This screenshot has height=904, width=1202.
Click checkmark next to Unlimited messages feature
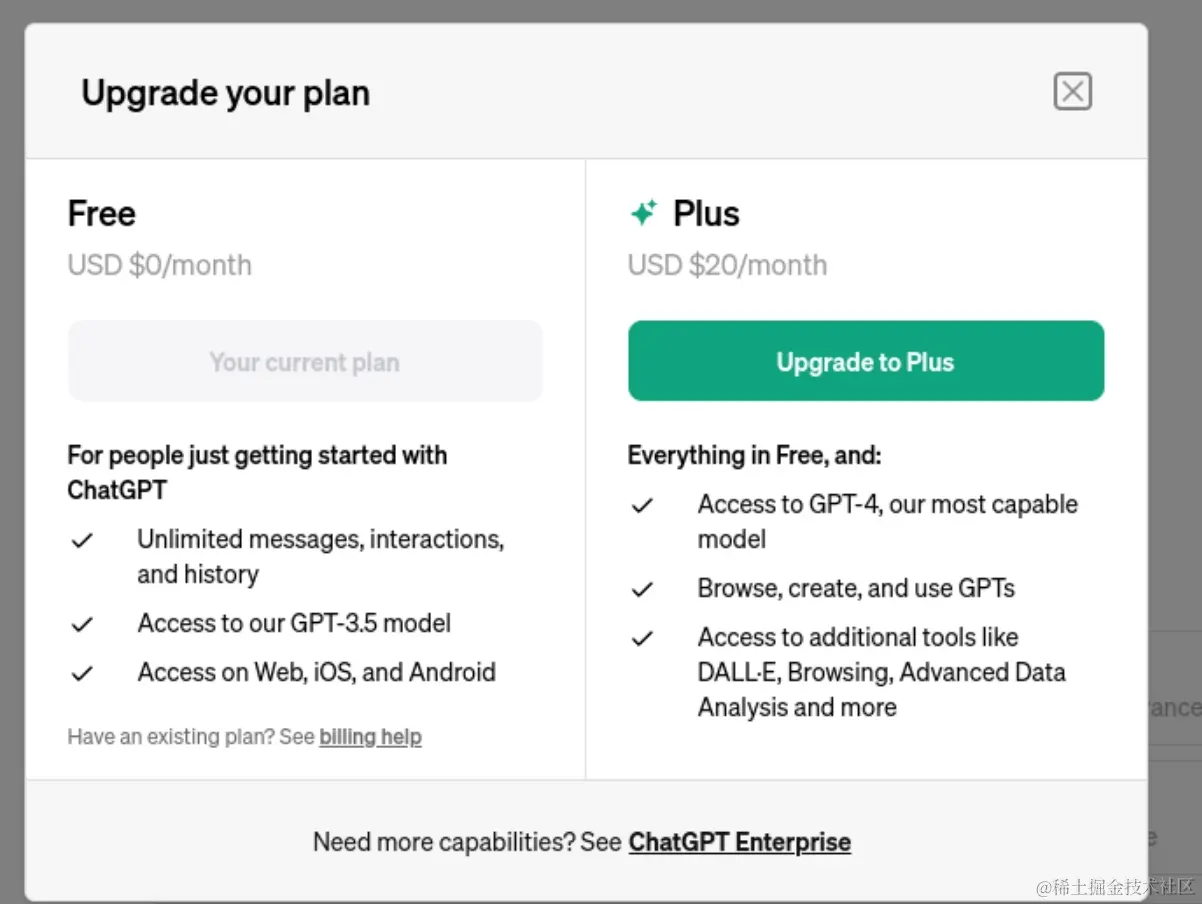click(x=82, y=540)
